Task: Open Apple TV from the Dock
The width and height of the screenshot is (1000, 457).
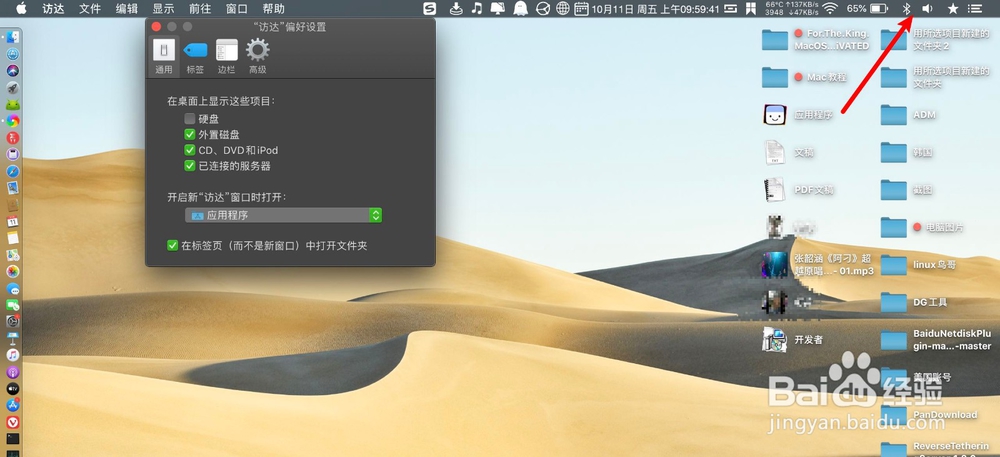Action: (x=13, y=388)
